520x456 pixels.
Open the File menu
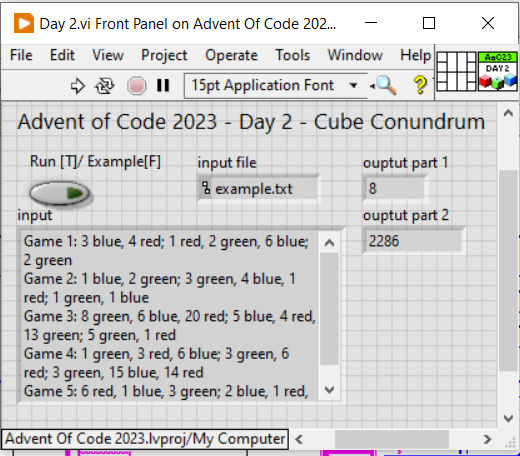21,55
